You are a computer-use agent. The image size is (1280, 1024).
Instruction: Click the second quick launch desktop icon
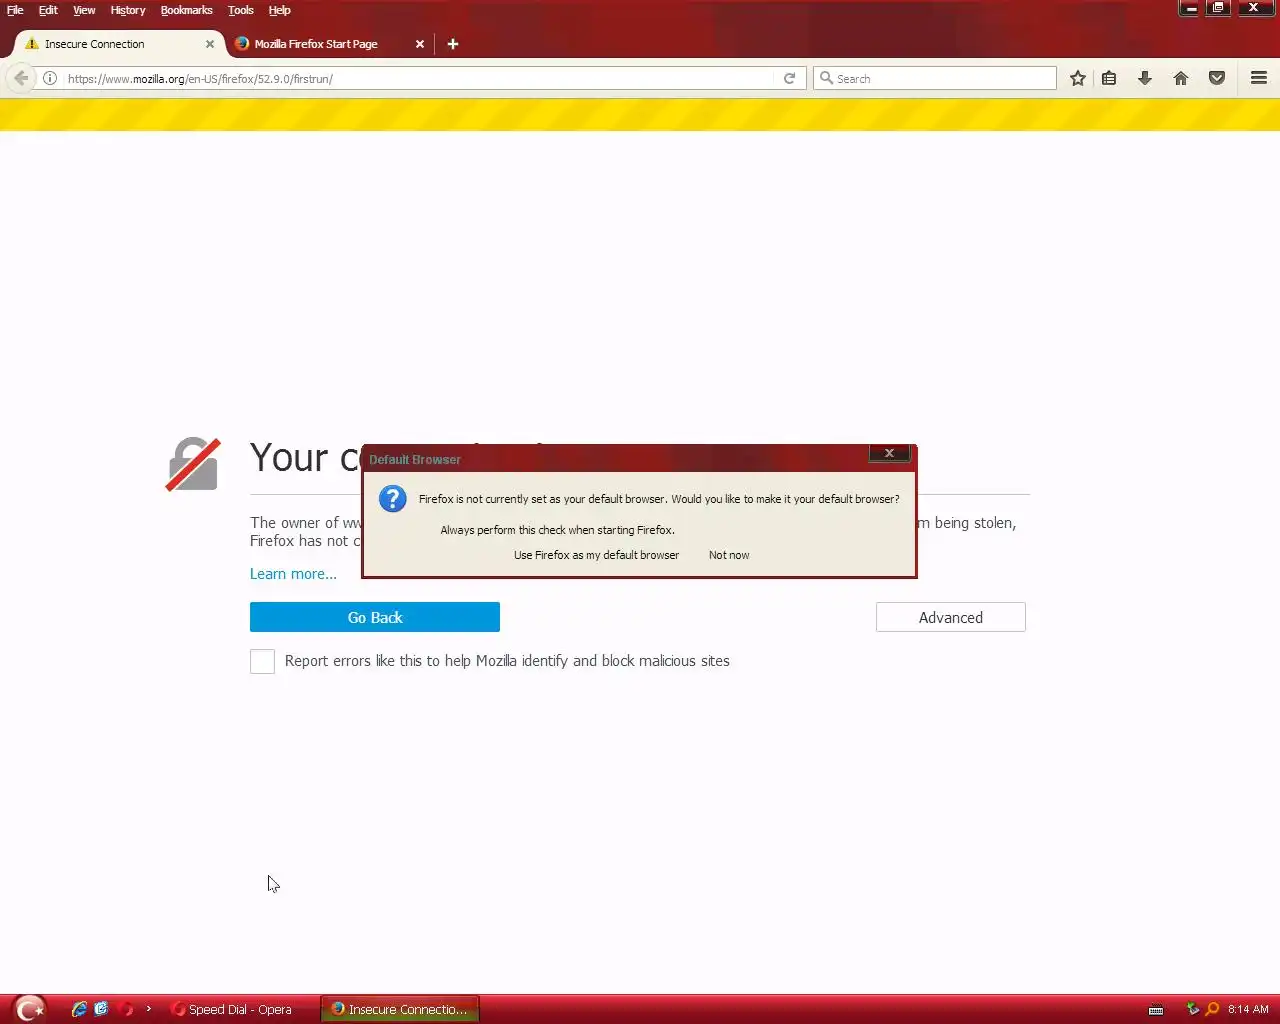click(x=101, y=1009)
